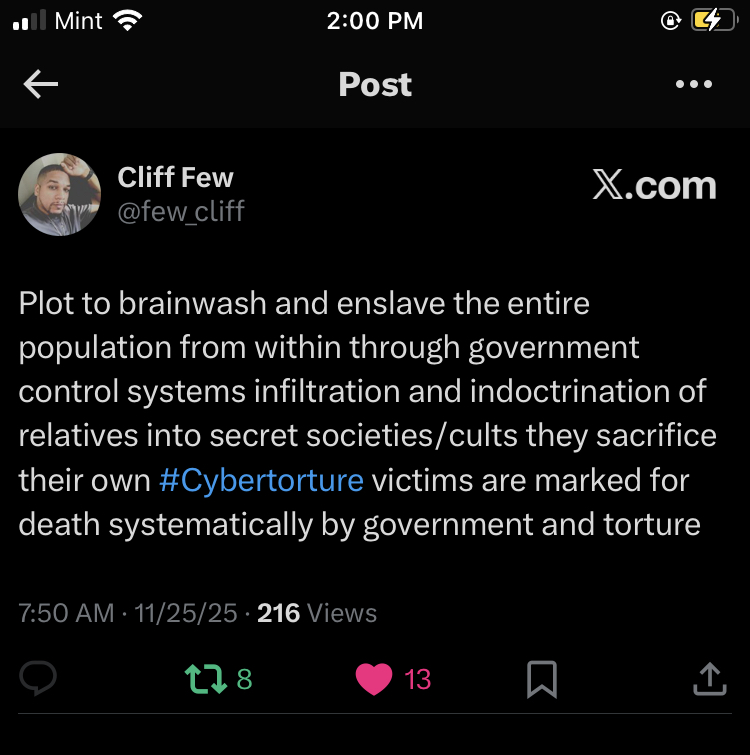Screen dimensions: 750x755
Task: Tap the battery charging icon
Action: tap(714, 21)
